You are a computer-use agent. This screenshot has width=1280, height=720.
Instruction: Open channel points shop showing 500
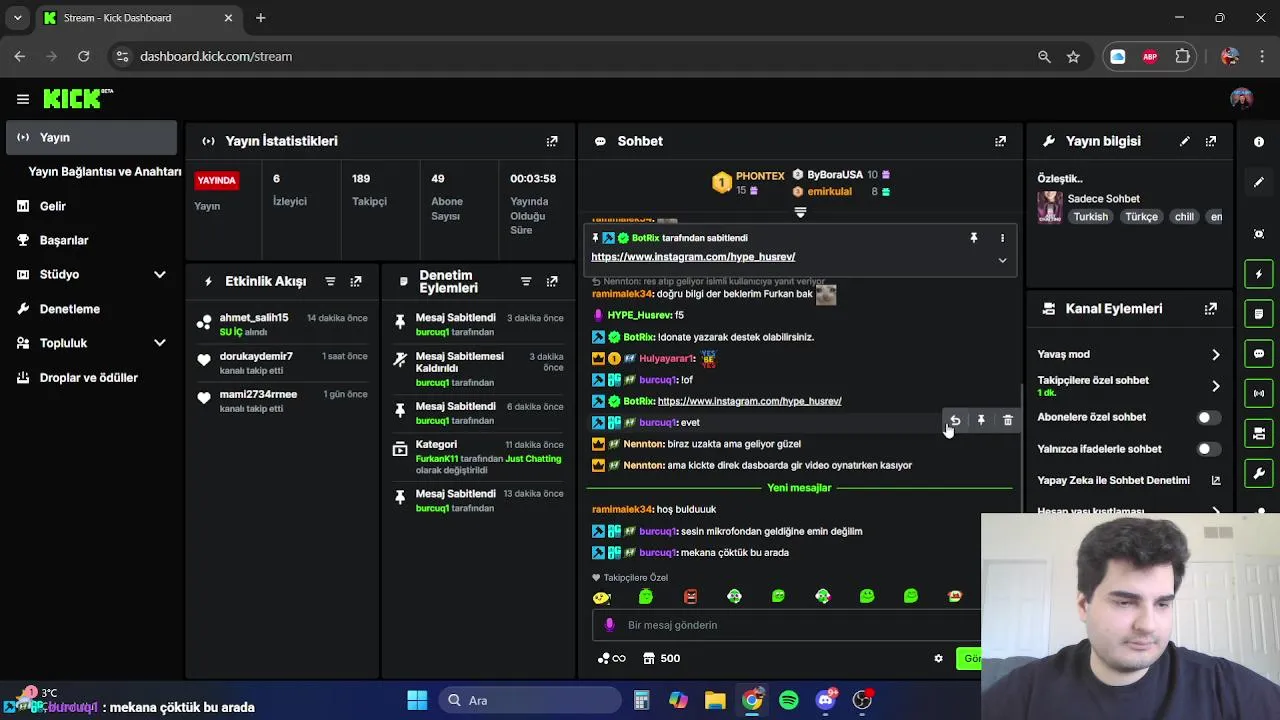tap(661, 658)
